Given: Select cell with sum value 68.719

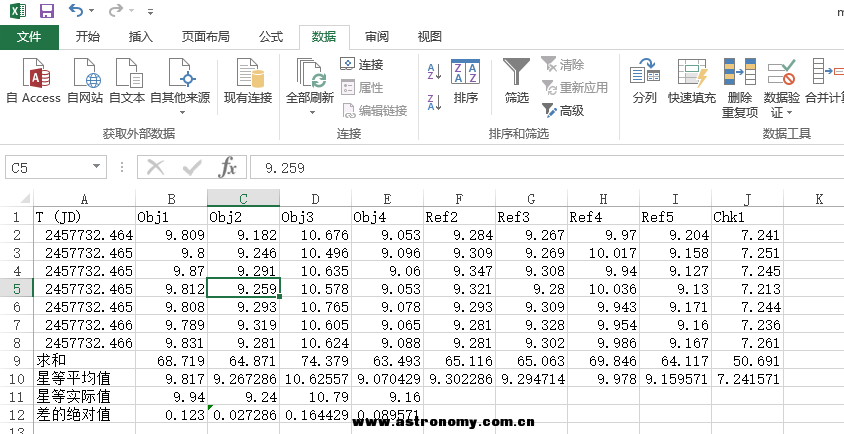Looking at the screenshot, I should (x=171, y=360).
